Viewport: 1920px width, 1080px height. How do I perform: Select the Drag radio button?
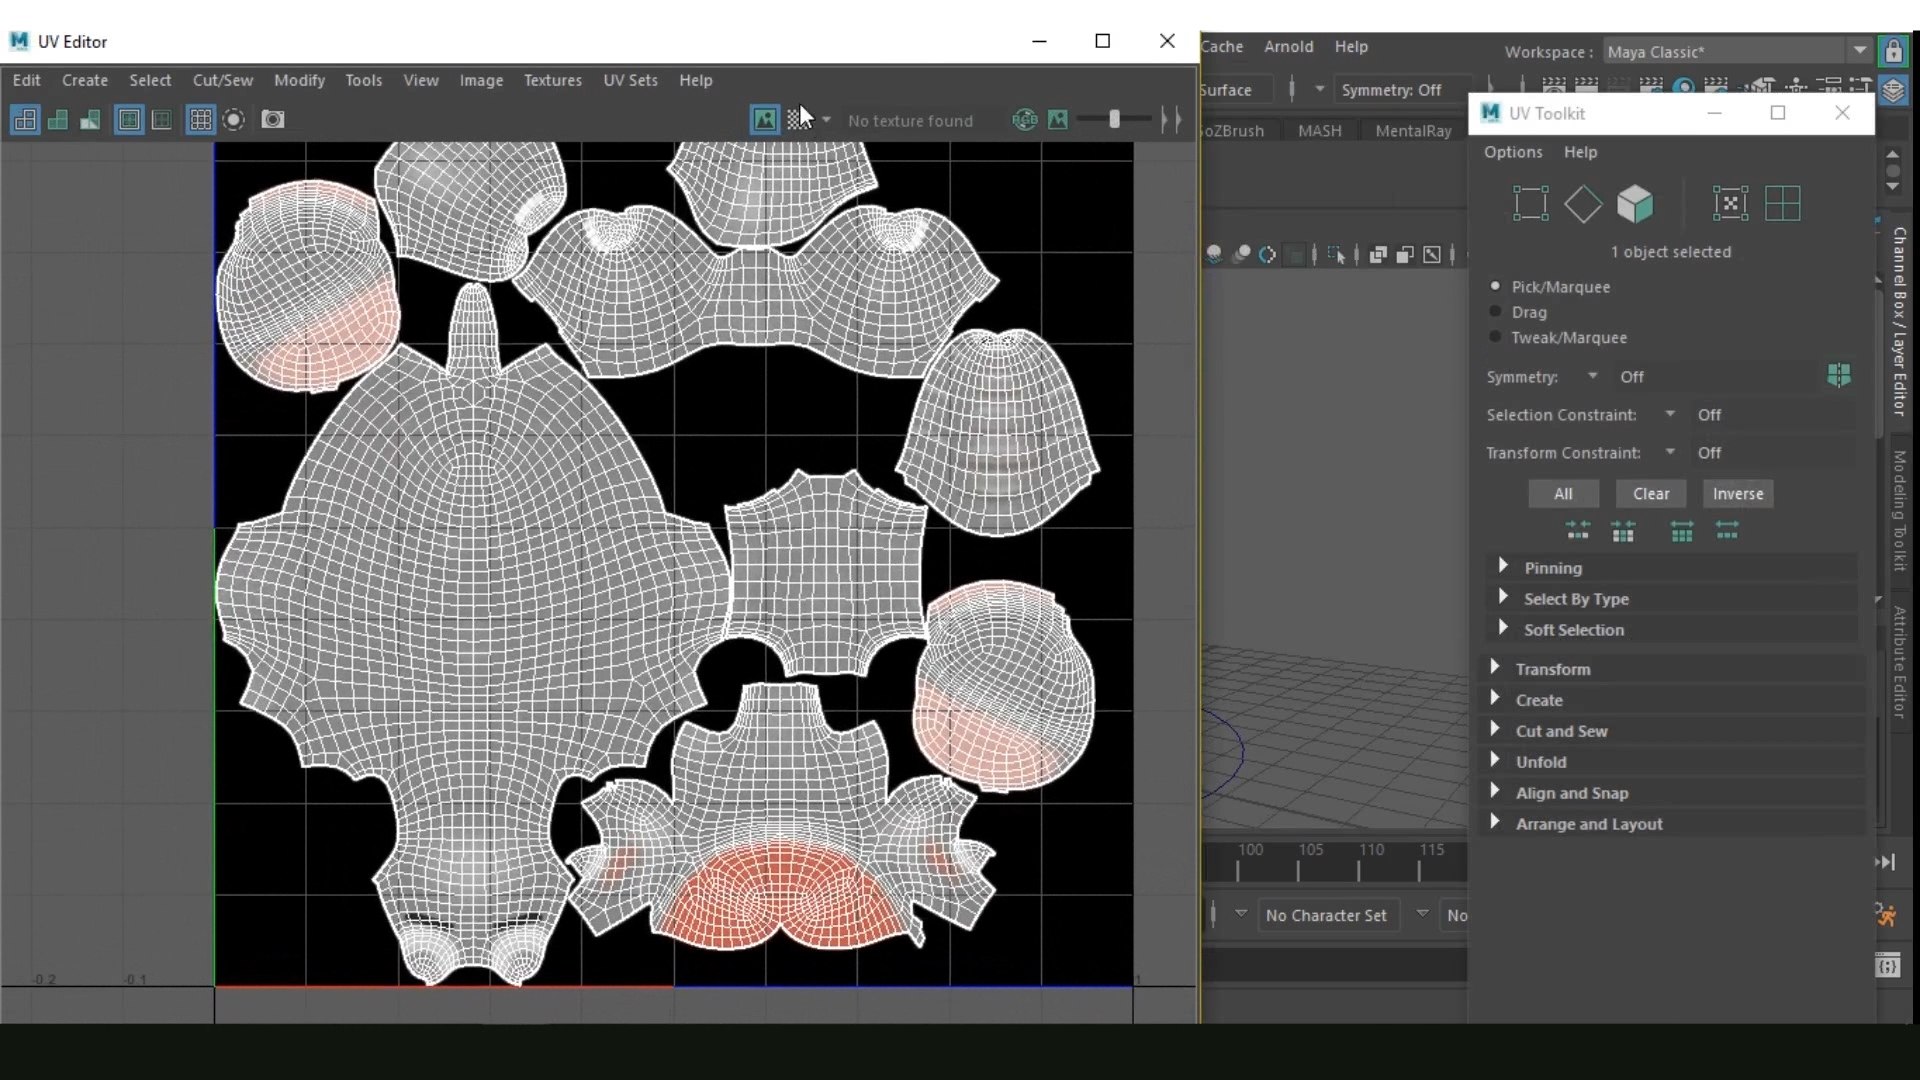pyautogui.click(x=1496, y=312)
